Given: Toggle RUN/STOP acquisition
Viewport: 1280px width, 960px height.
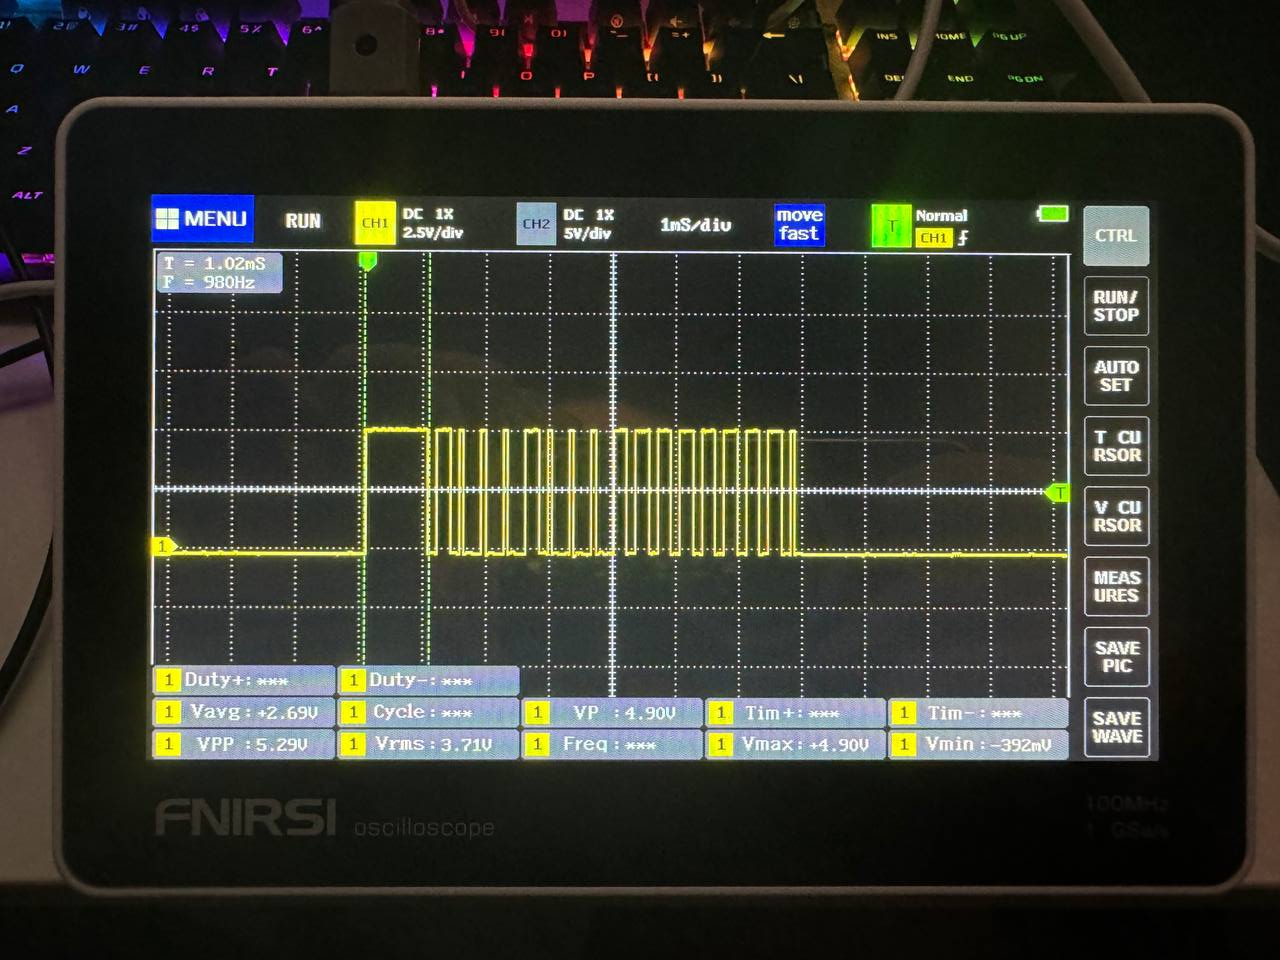Looking at the screenshot, I should point(1115,306).
